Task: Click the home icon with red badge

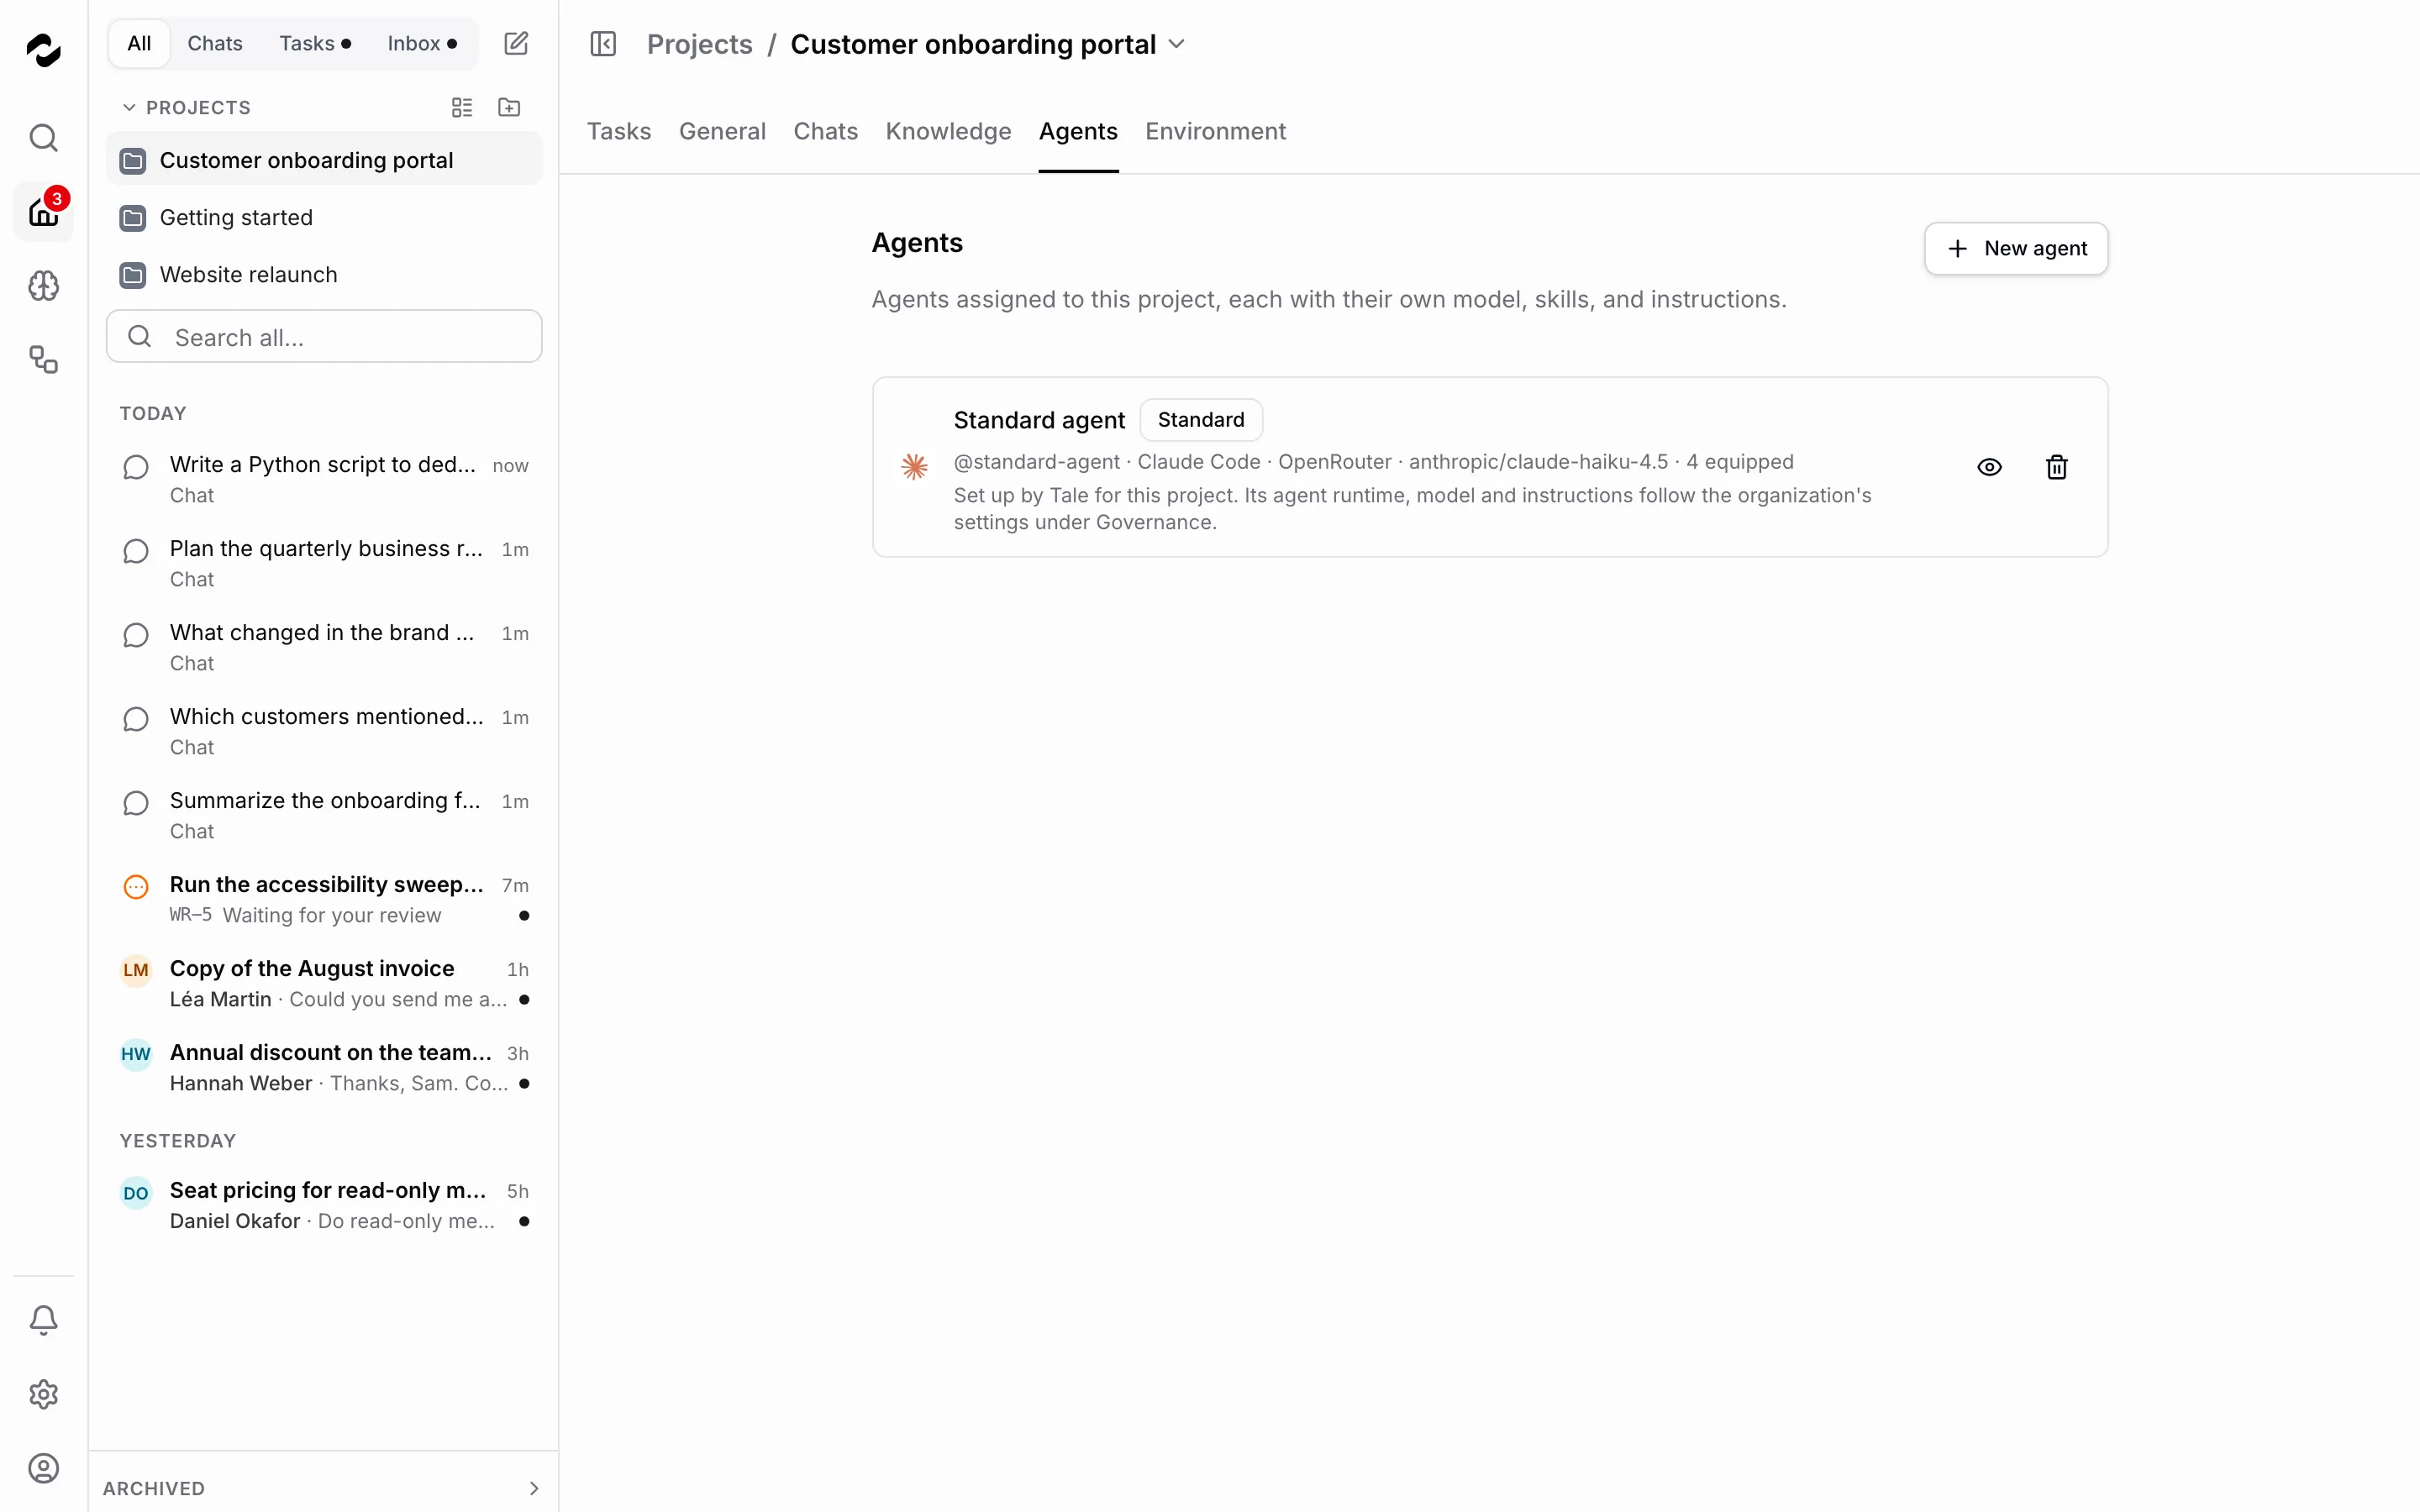Action: click(43, 211)
